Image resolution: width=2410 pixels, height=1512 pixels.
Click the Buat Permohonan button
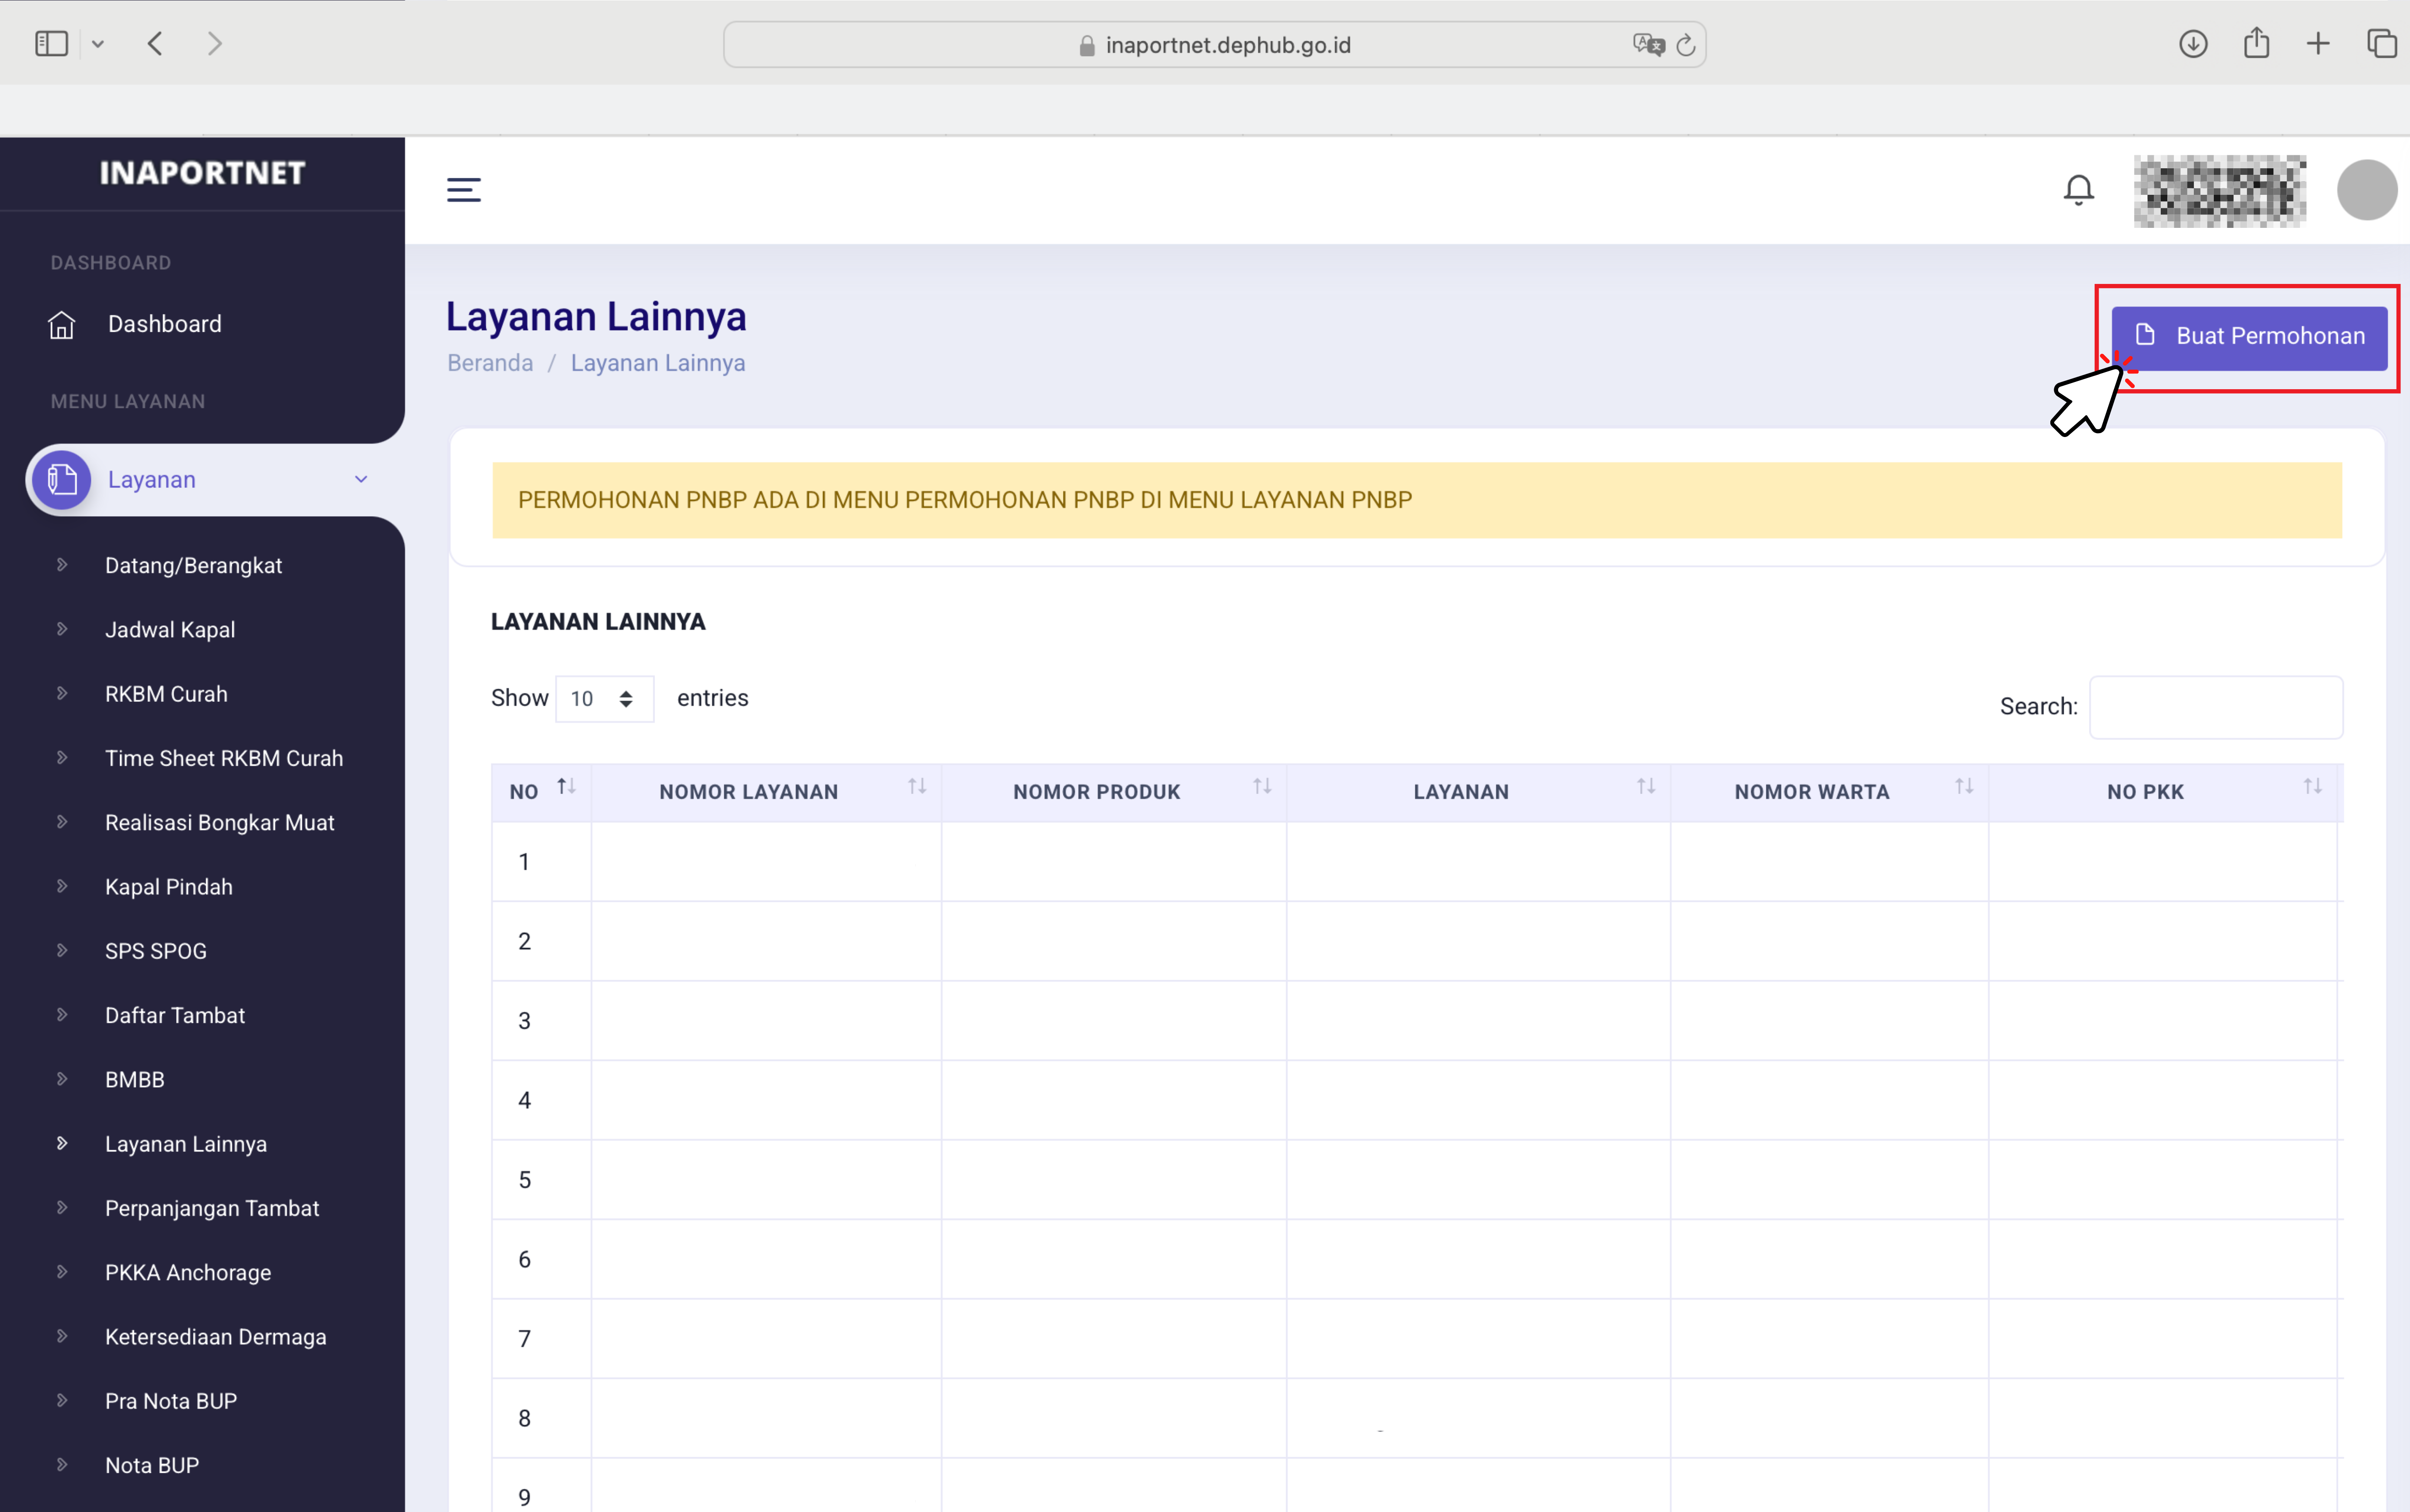pos(2249,337)
